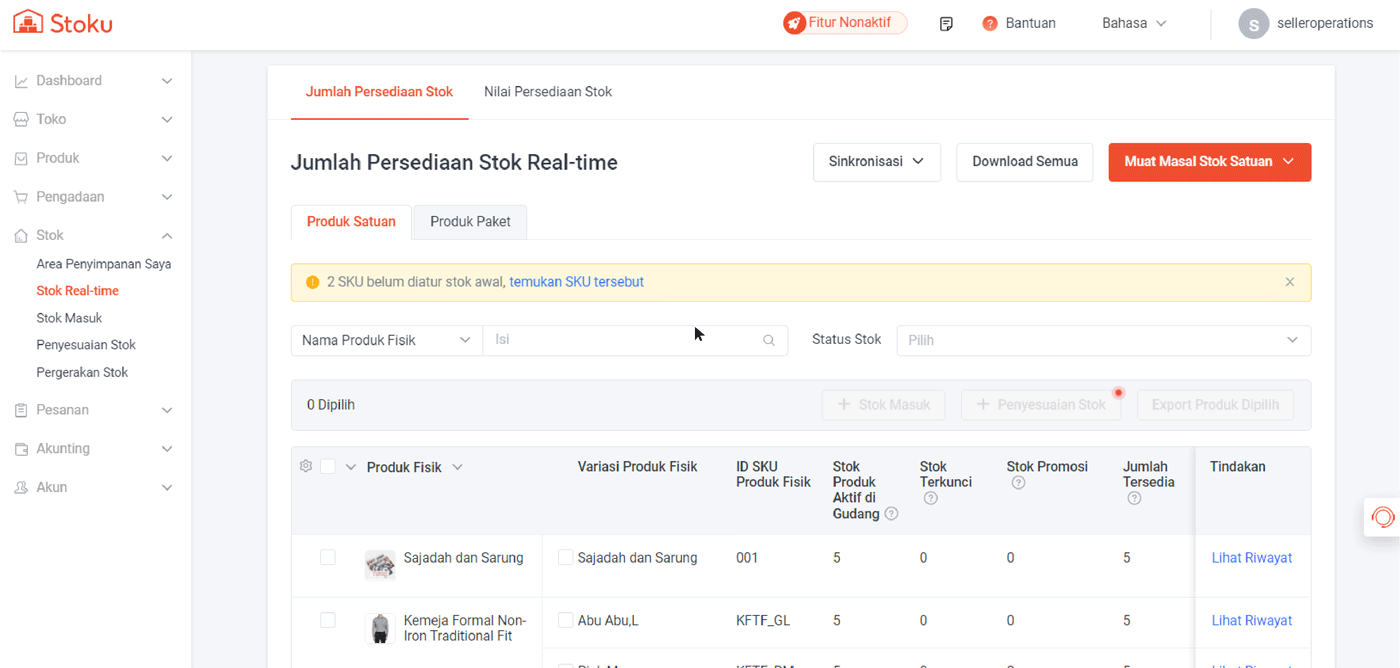Open the Sinkronisasi dropdown
Image resolution: width=1400 pixels, height=668 pixels.
tap(876, 161)
